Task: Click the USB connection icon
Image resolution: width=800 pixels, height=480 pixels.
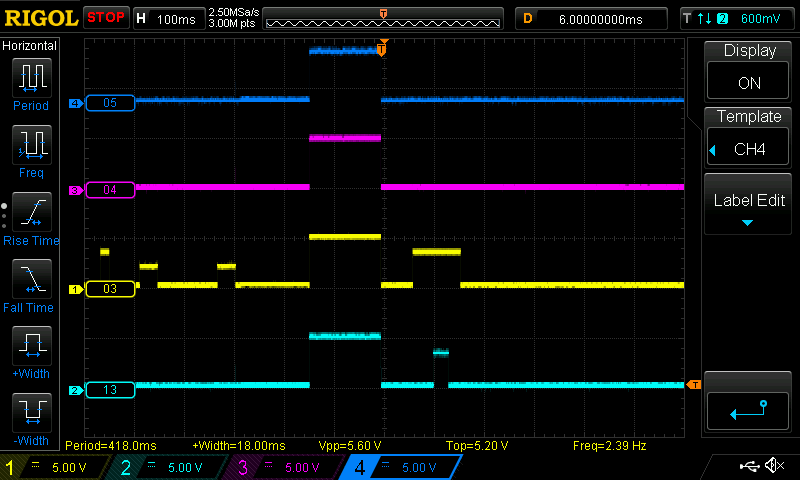Action: click(x=748, y=466)
